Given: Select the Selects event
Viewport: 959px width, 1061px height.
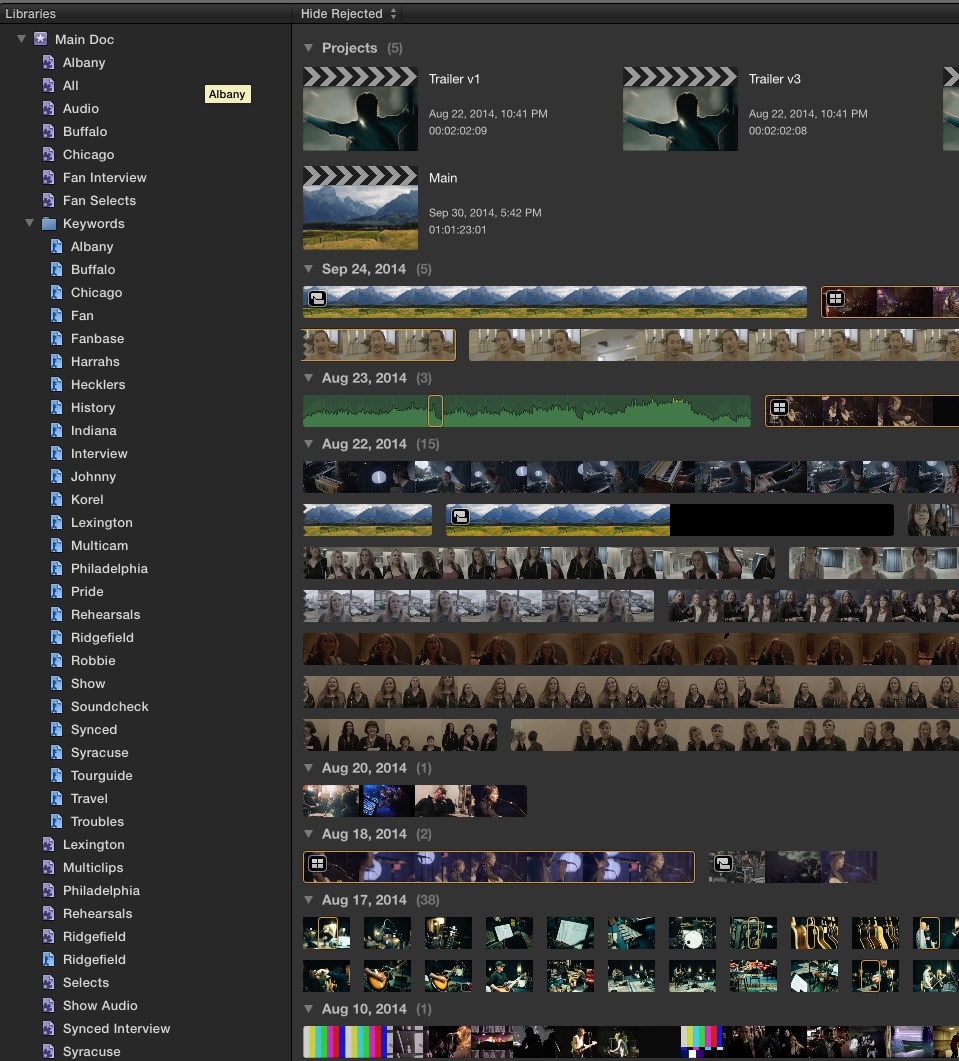Looking at the screenshot, I should [85, 983].
